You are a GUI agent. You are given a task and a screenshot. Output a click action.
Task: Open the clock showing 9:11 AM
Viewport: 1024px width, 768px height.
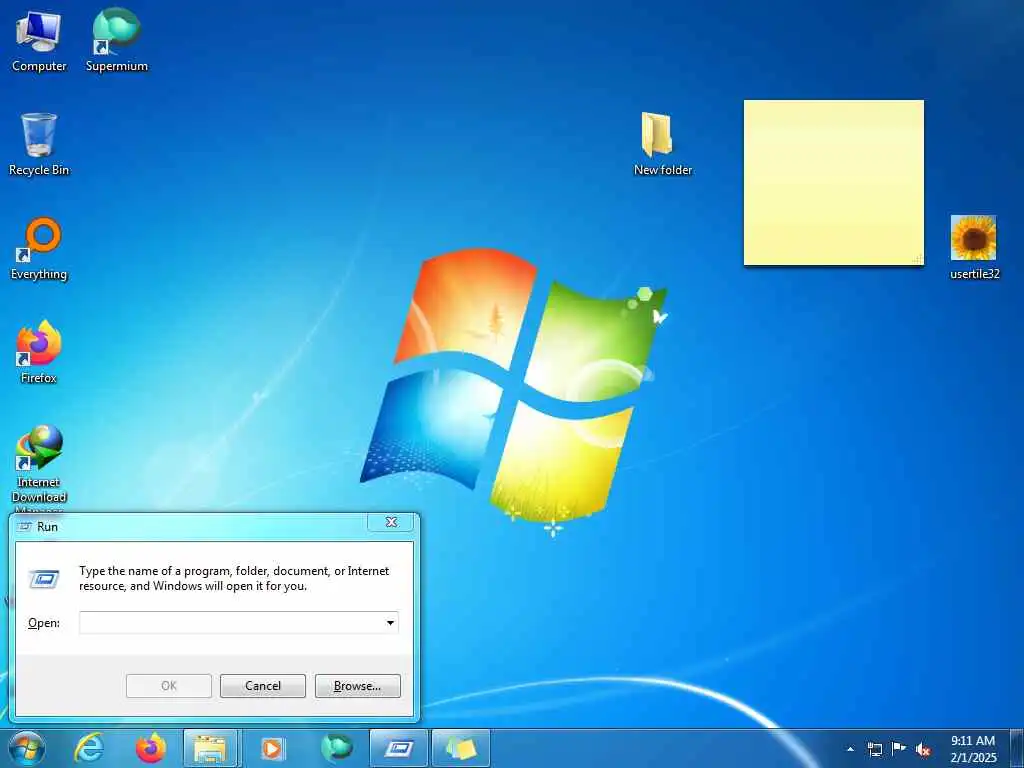[973, 748]
